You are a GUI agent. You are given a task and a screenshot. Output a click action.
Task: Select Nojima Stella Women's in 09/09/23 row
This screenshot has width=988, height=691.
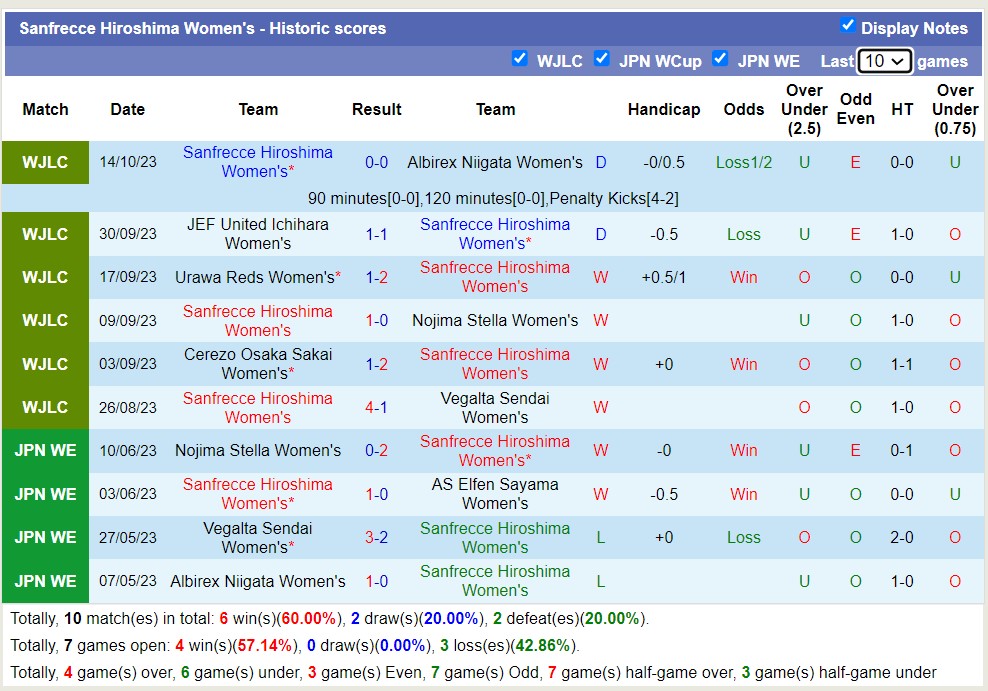tap(495, 320)
